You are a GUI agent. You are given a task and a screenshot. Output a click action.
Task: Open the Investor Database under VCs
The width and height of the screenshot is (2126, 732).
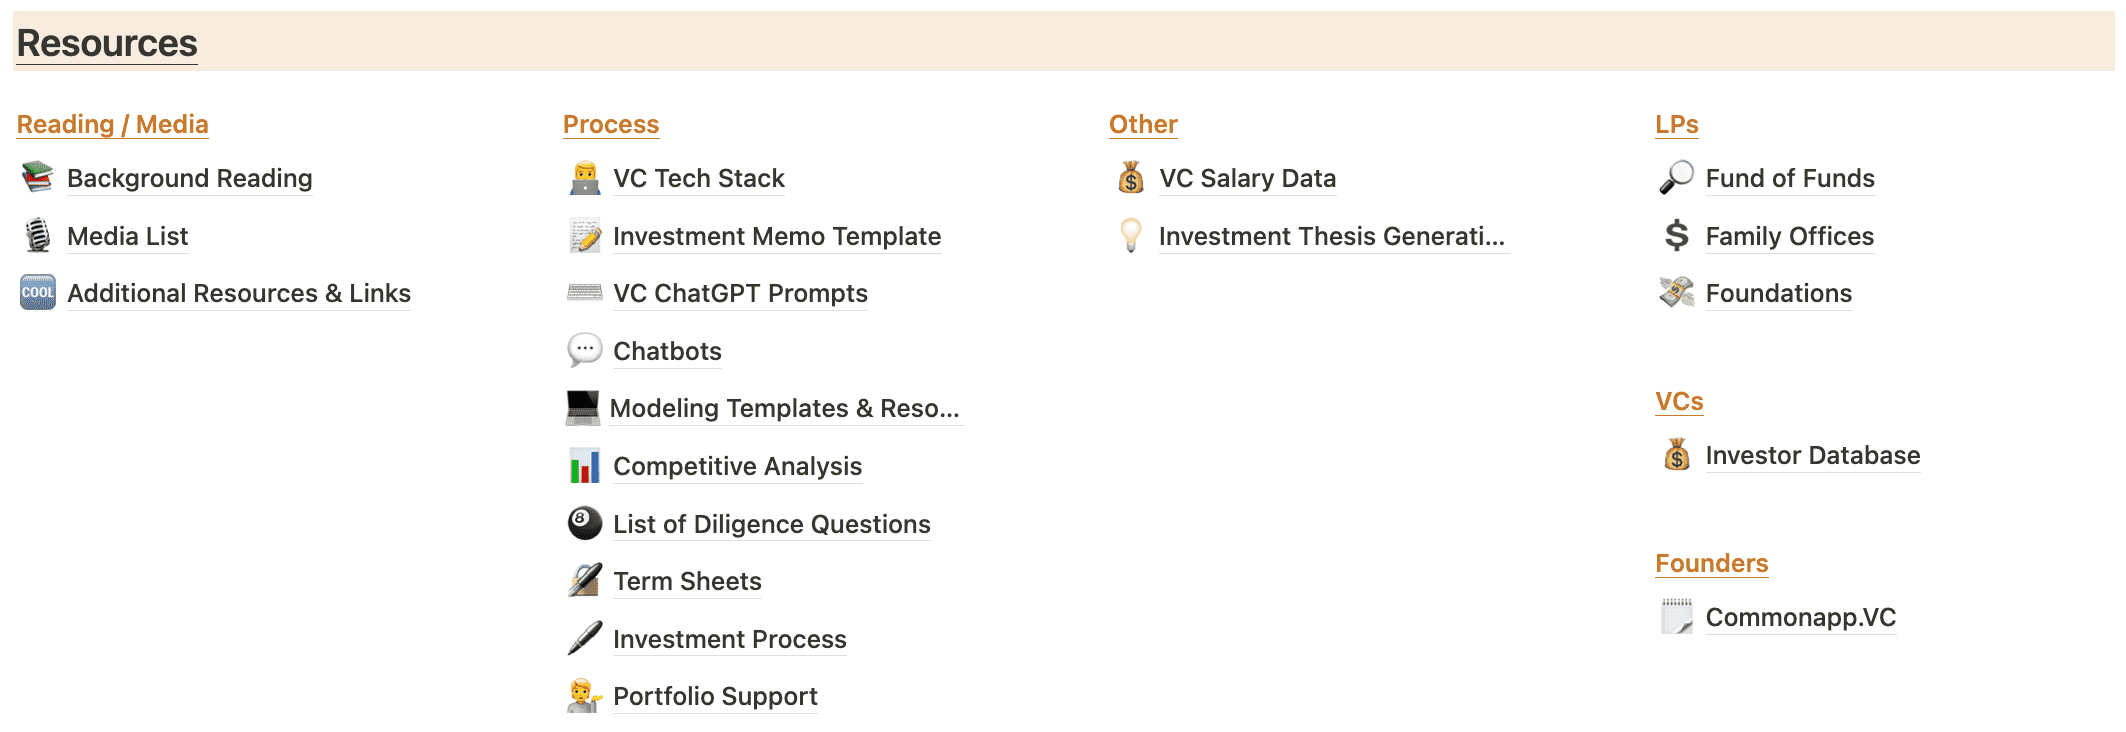coord(1813,455)
